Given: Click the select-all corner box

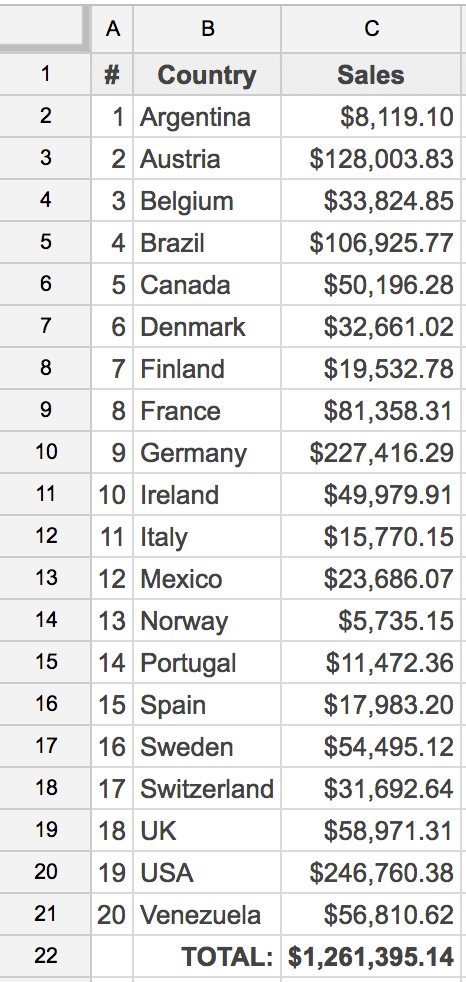Looking at the screenshot, I should (x=45, y=29).
